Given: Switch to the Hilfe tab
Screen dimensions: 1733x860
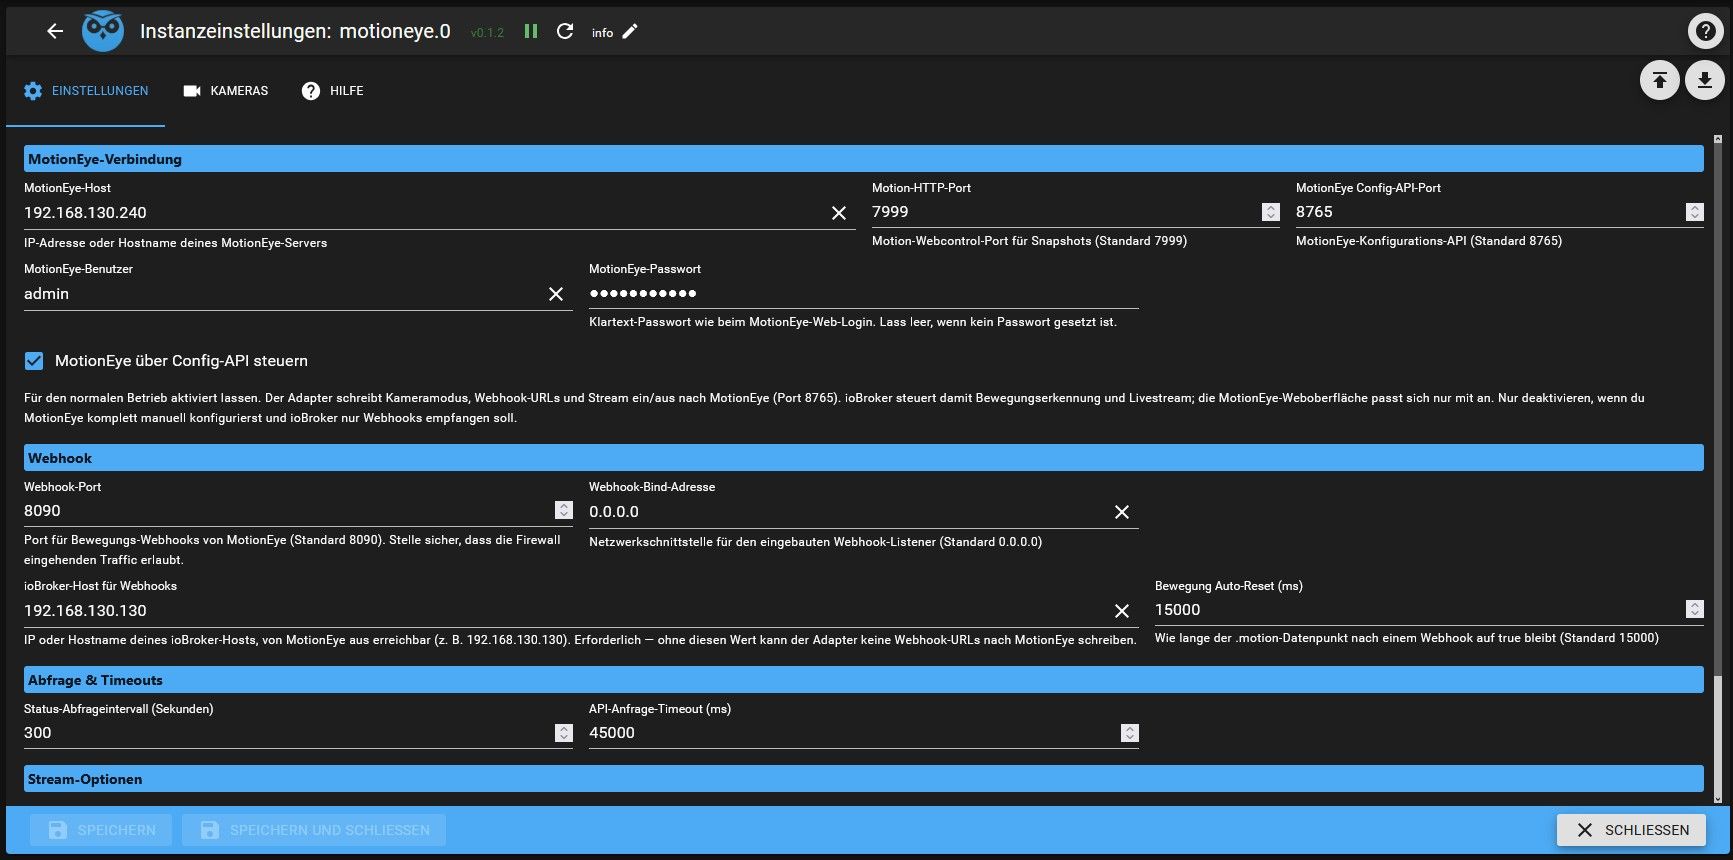Looking at the screenshot, I should [333, 91].
